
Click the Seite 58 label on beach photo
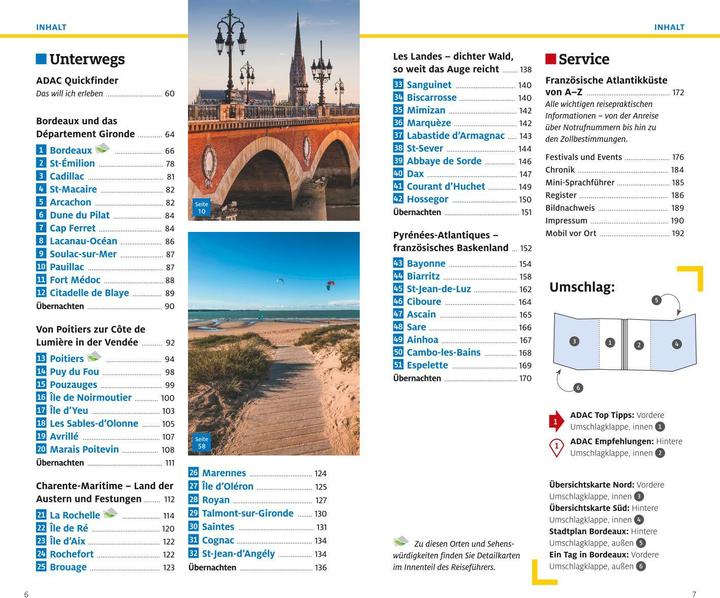(202, 442)
